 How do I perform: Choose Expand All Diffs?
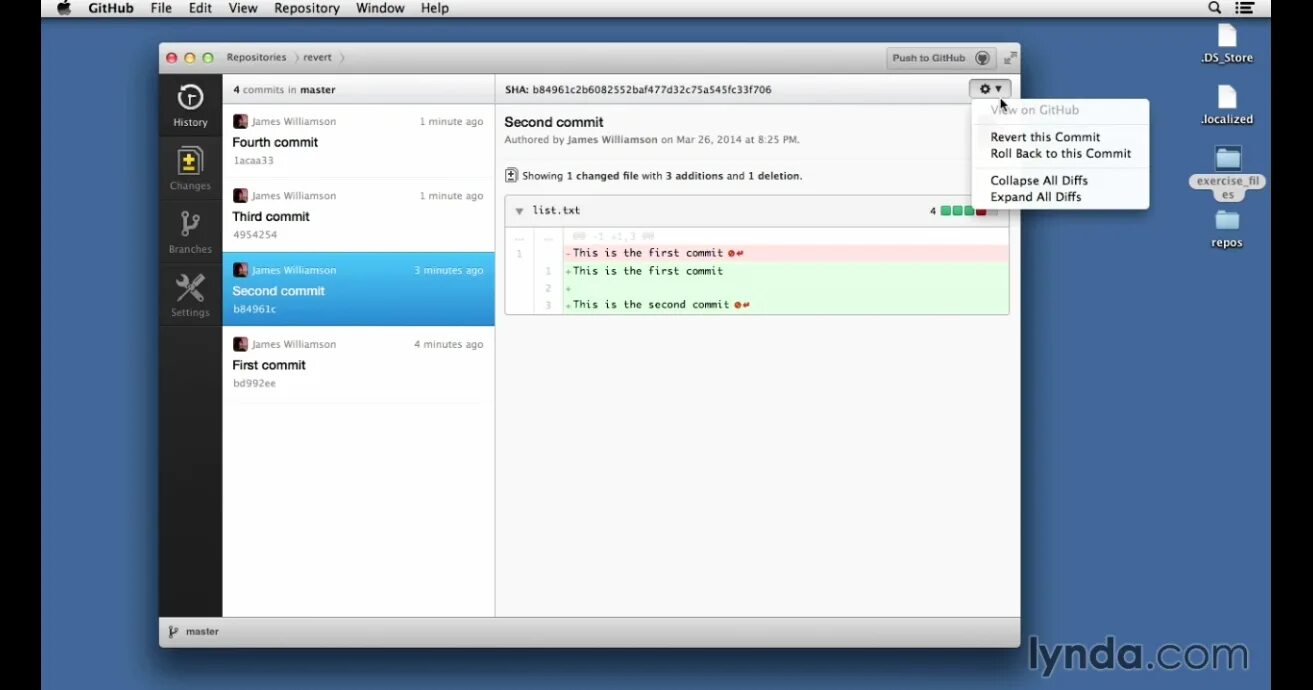pos(1035,197)
